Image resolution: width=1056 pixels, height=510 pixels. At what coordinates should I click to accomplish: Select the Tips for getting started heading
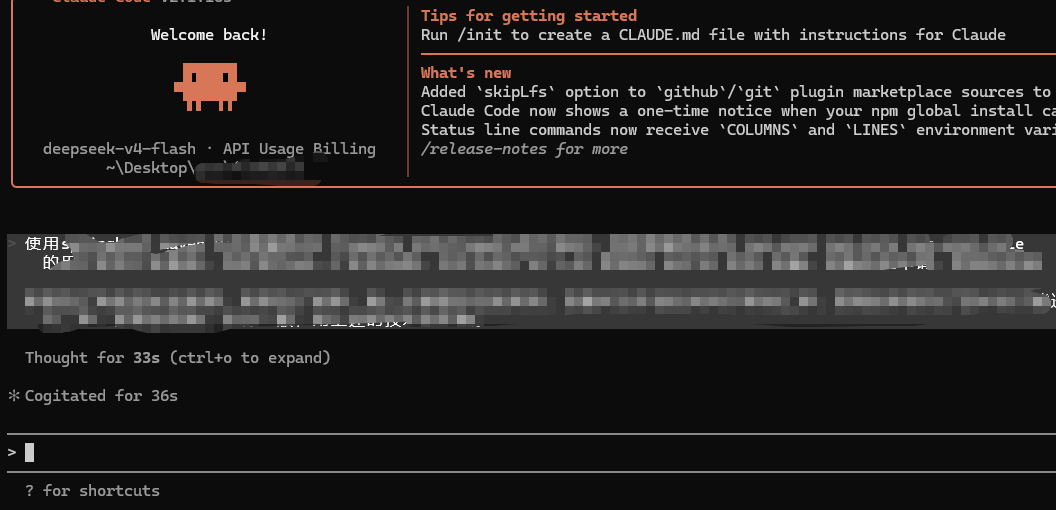tap(529, 15)
